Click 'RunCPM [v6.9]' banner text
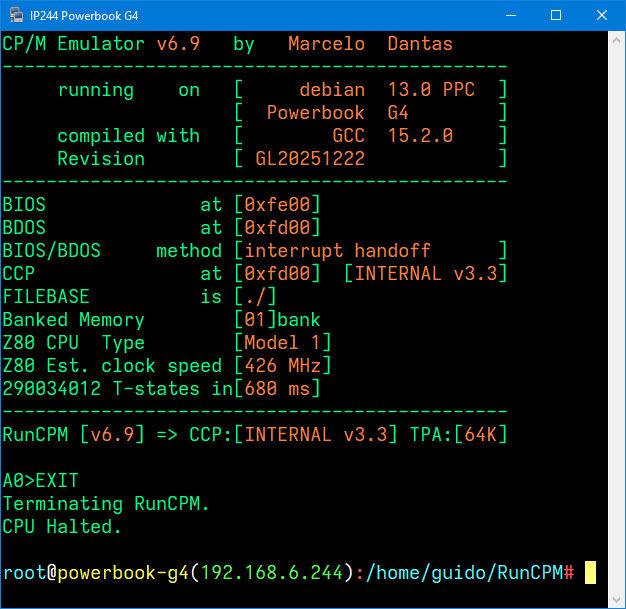Screen dimensions: 626x609 (x=73, y=434)
